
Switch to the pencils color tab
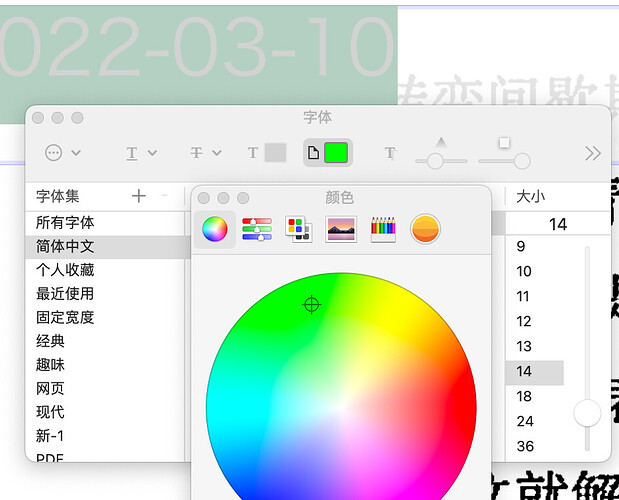point(383,229)
